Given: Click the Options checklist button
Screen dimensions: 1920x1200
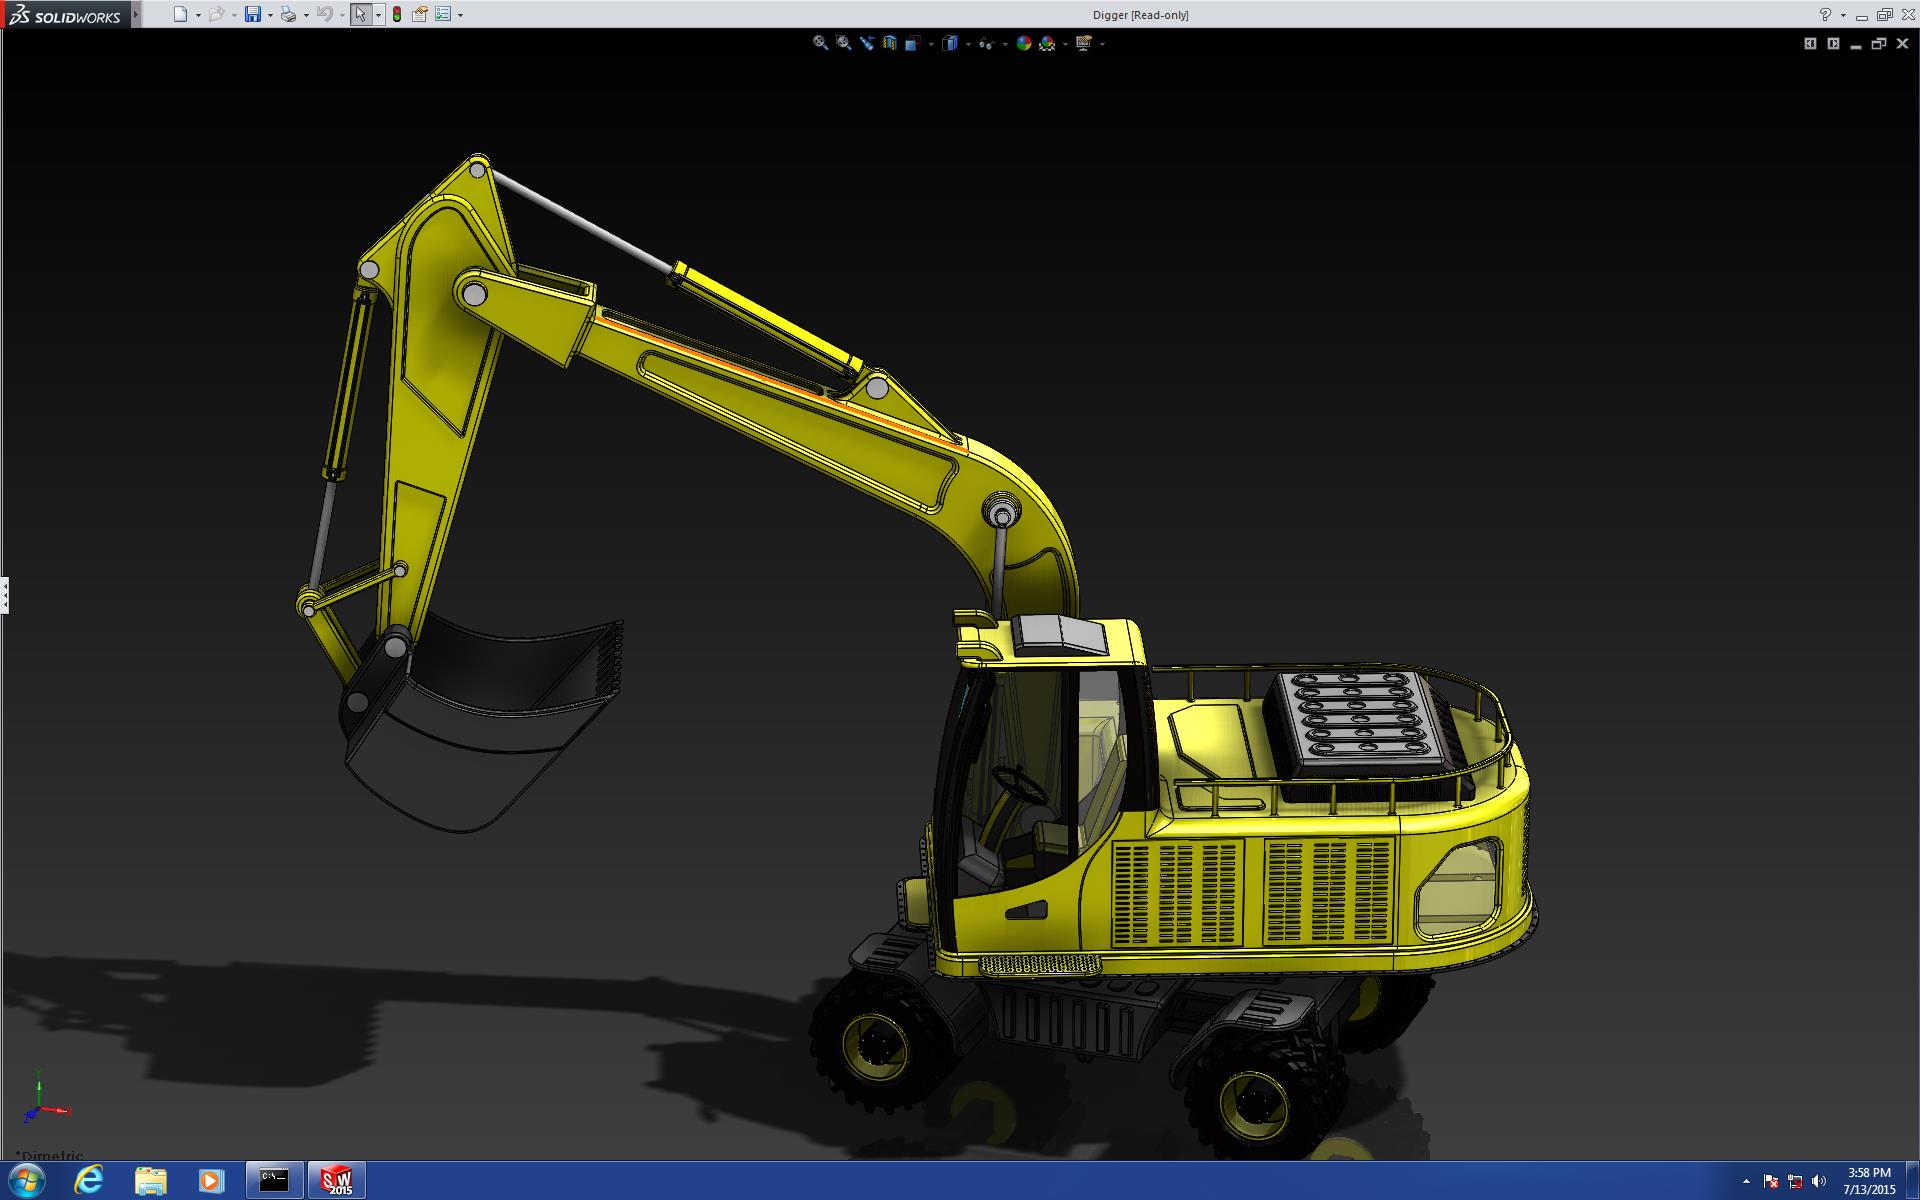Looking at the screenshot, I should pos(443,14).
